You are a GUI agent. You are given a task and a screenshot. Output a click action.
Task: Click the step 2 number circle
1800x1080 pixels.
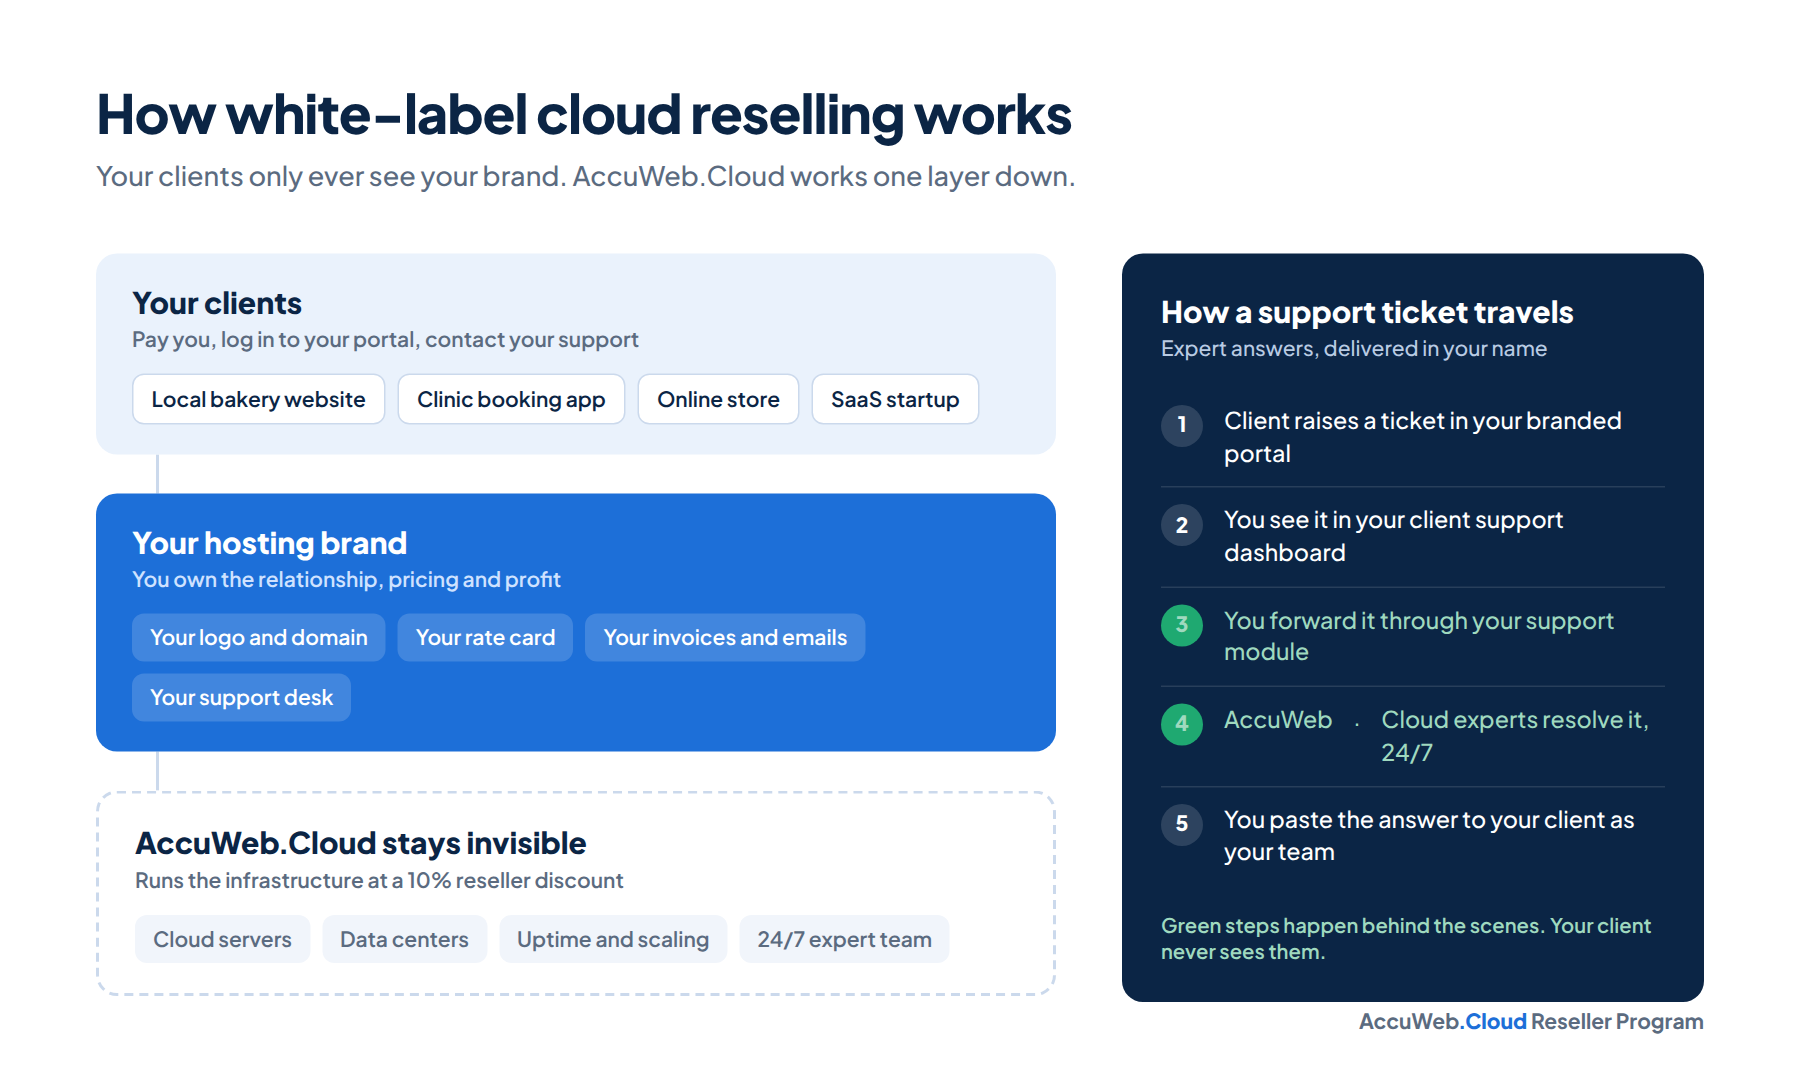(1181, 525)
